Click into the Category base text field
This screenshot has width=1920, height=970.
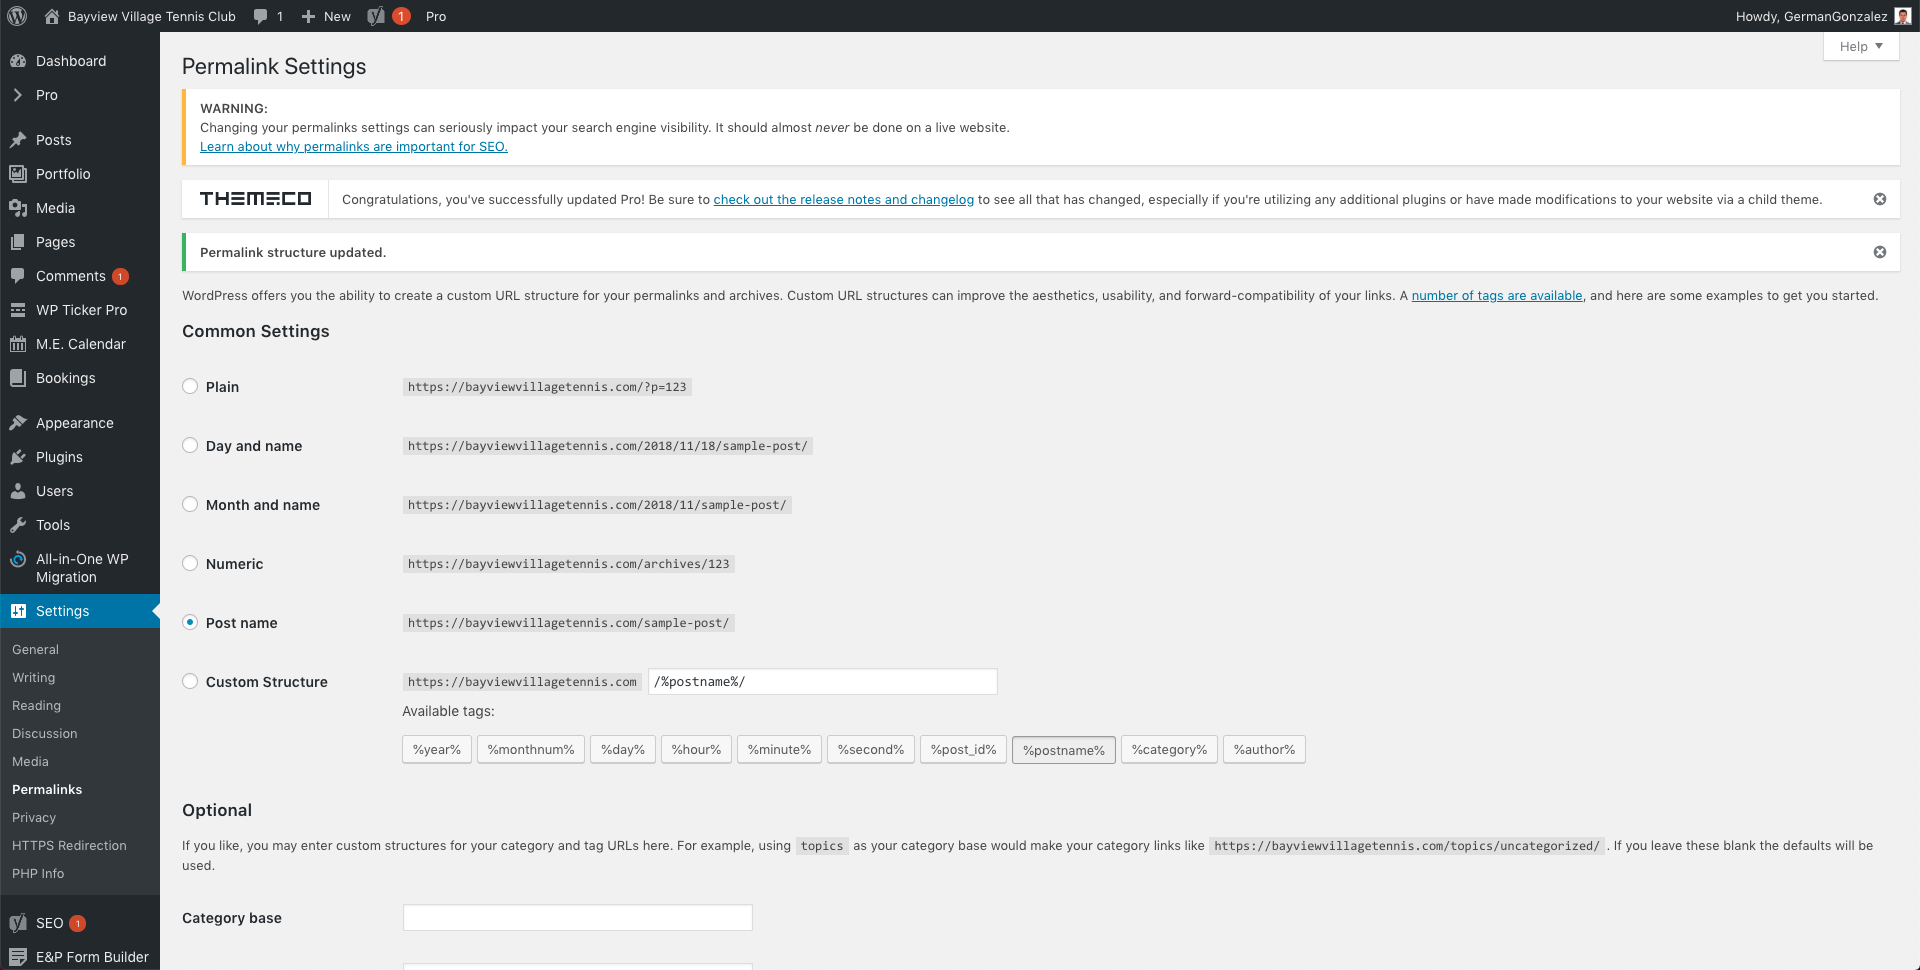coord(577,917)
